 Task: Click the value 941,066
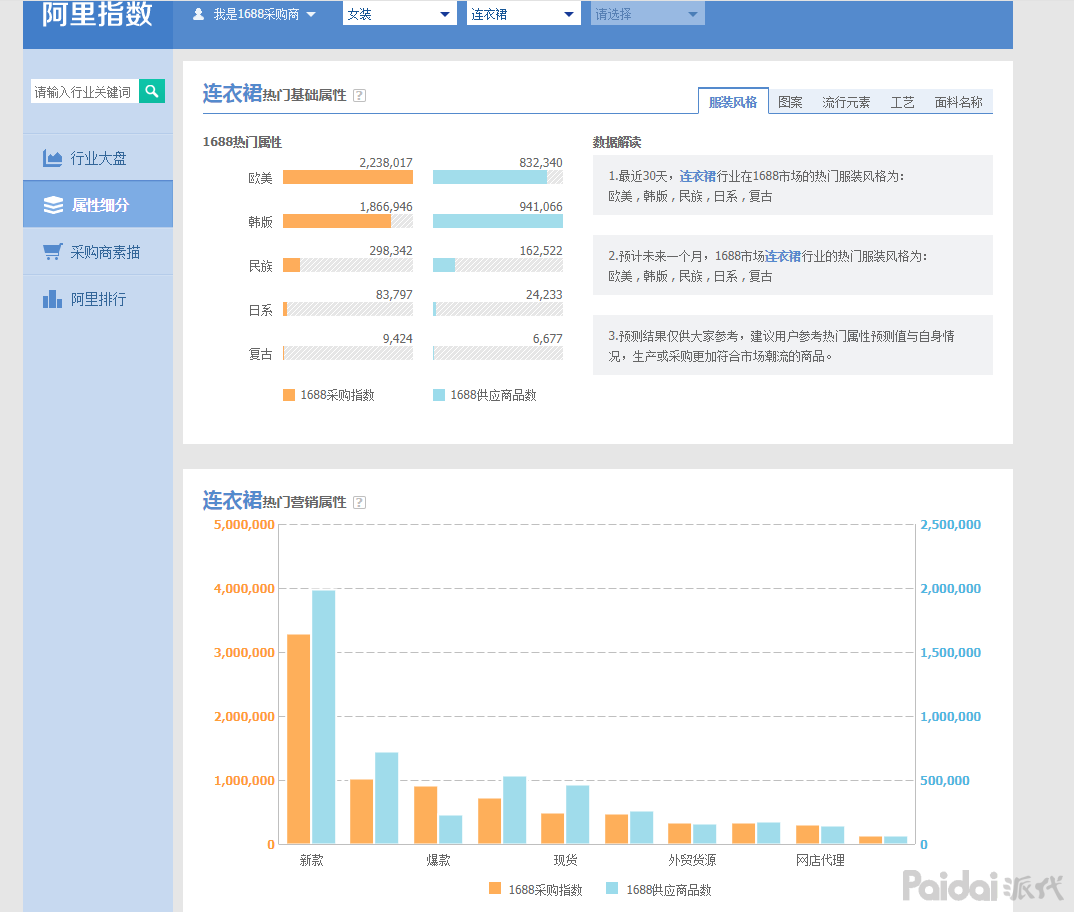point(540,206)
